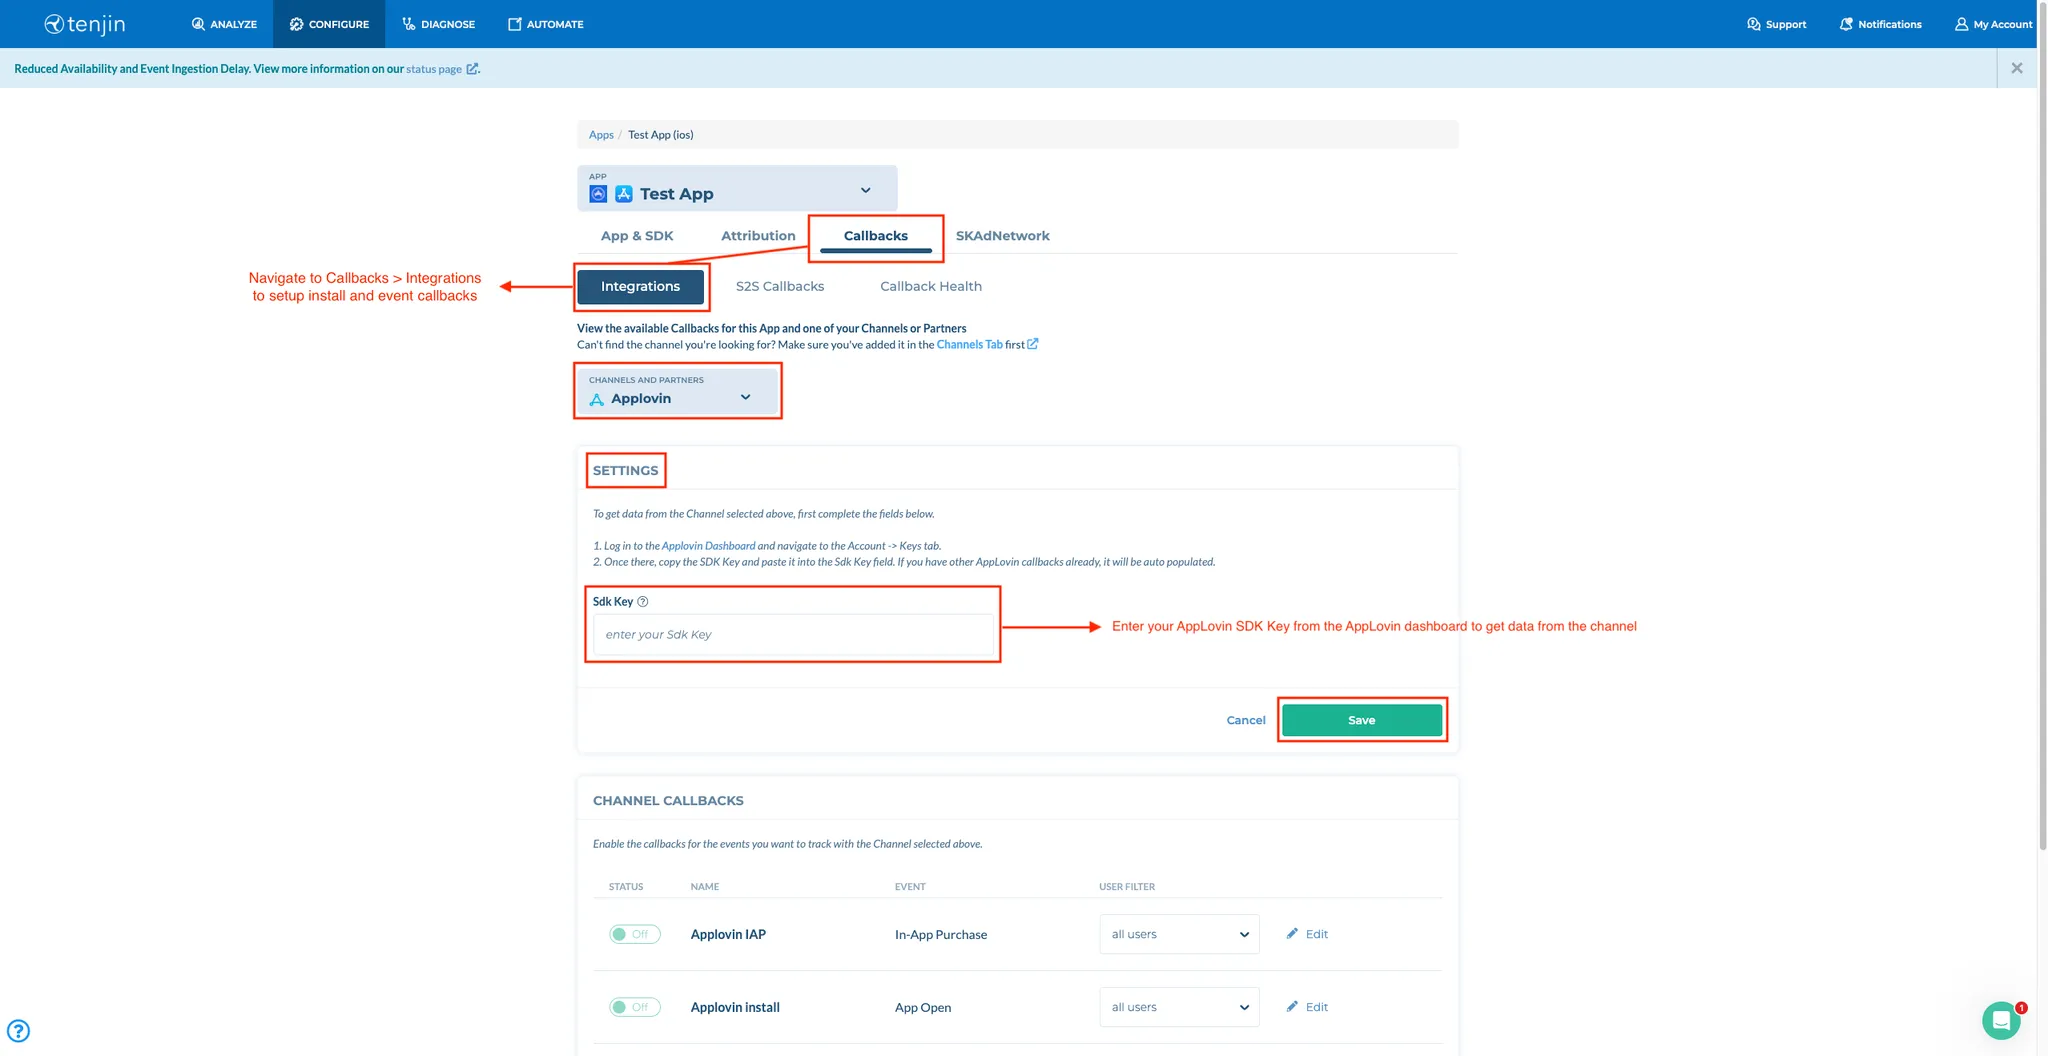
Task: Open the Applovin Dashboard link
Action: point(708,546)
